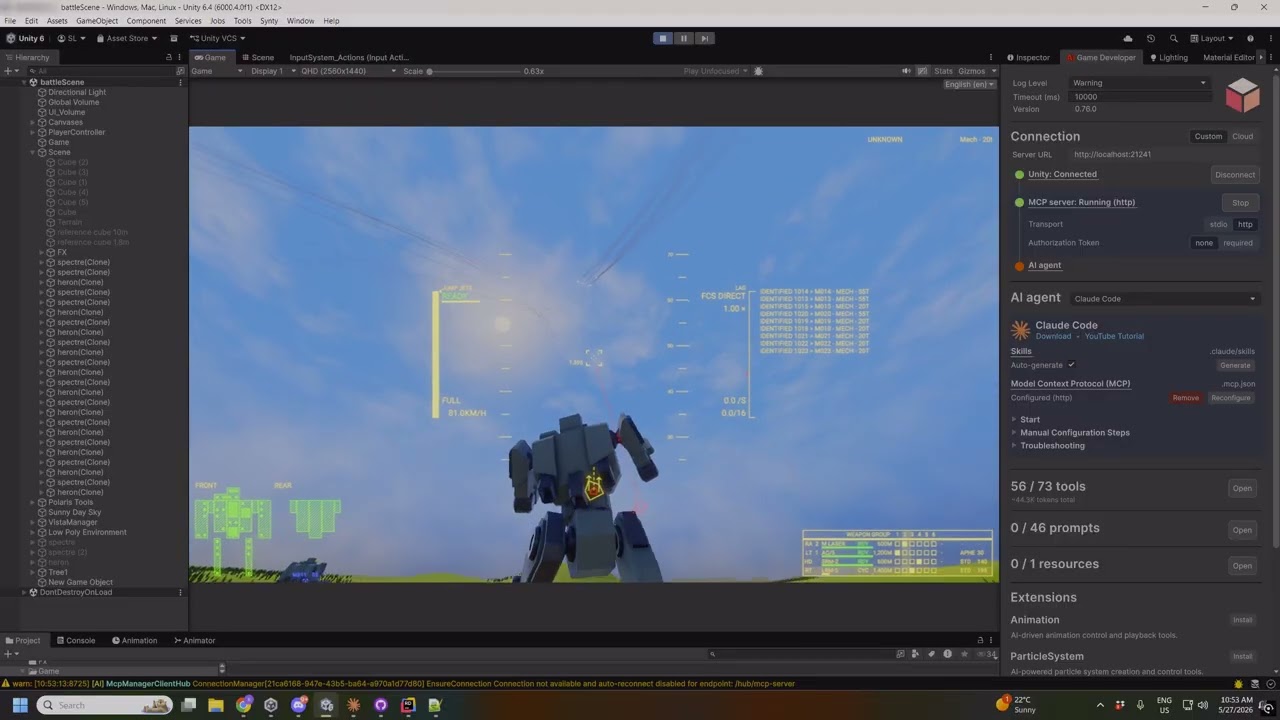Click the Search magnifier in top toolbar
1280x720 pixels.
click(1174, 38)
